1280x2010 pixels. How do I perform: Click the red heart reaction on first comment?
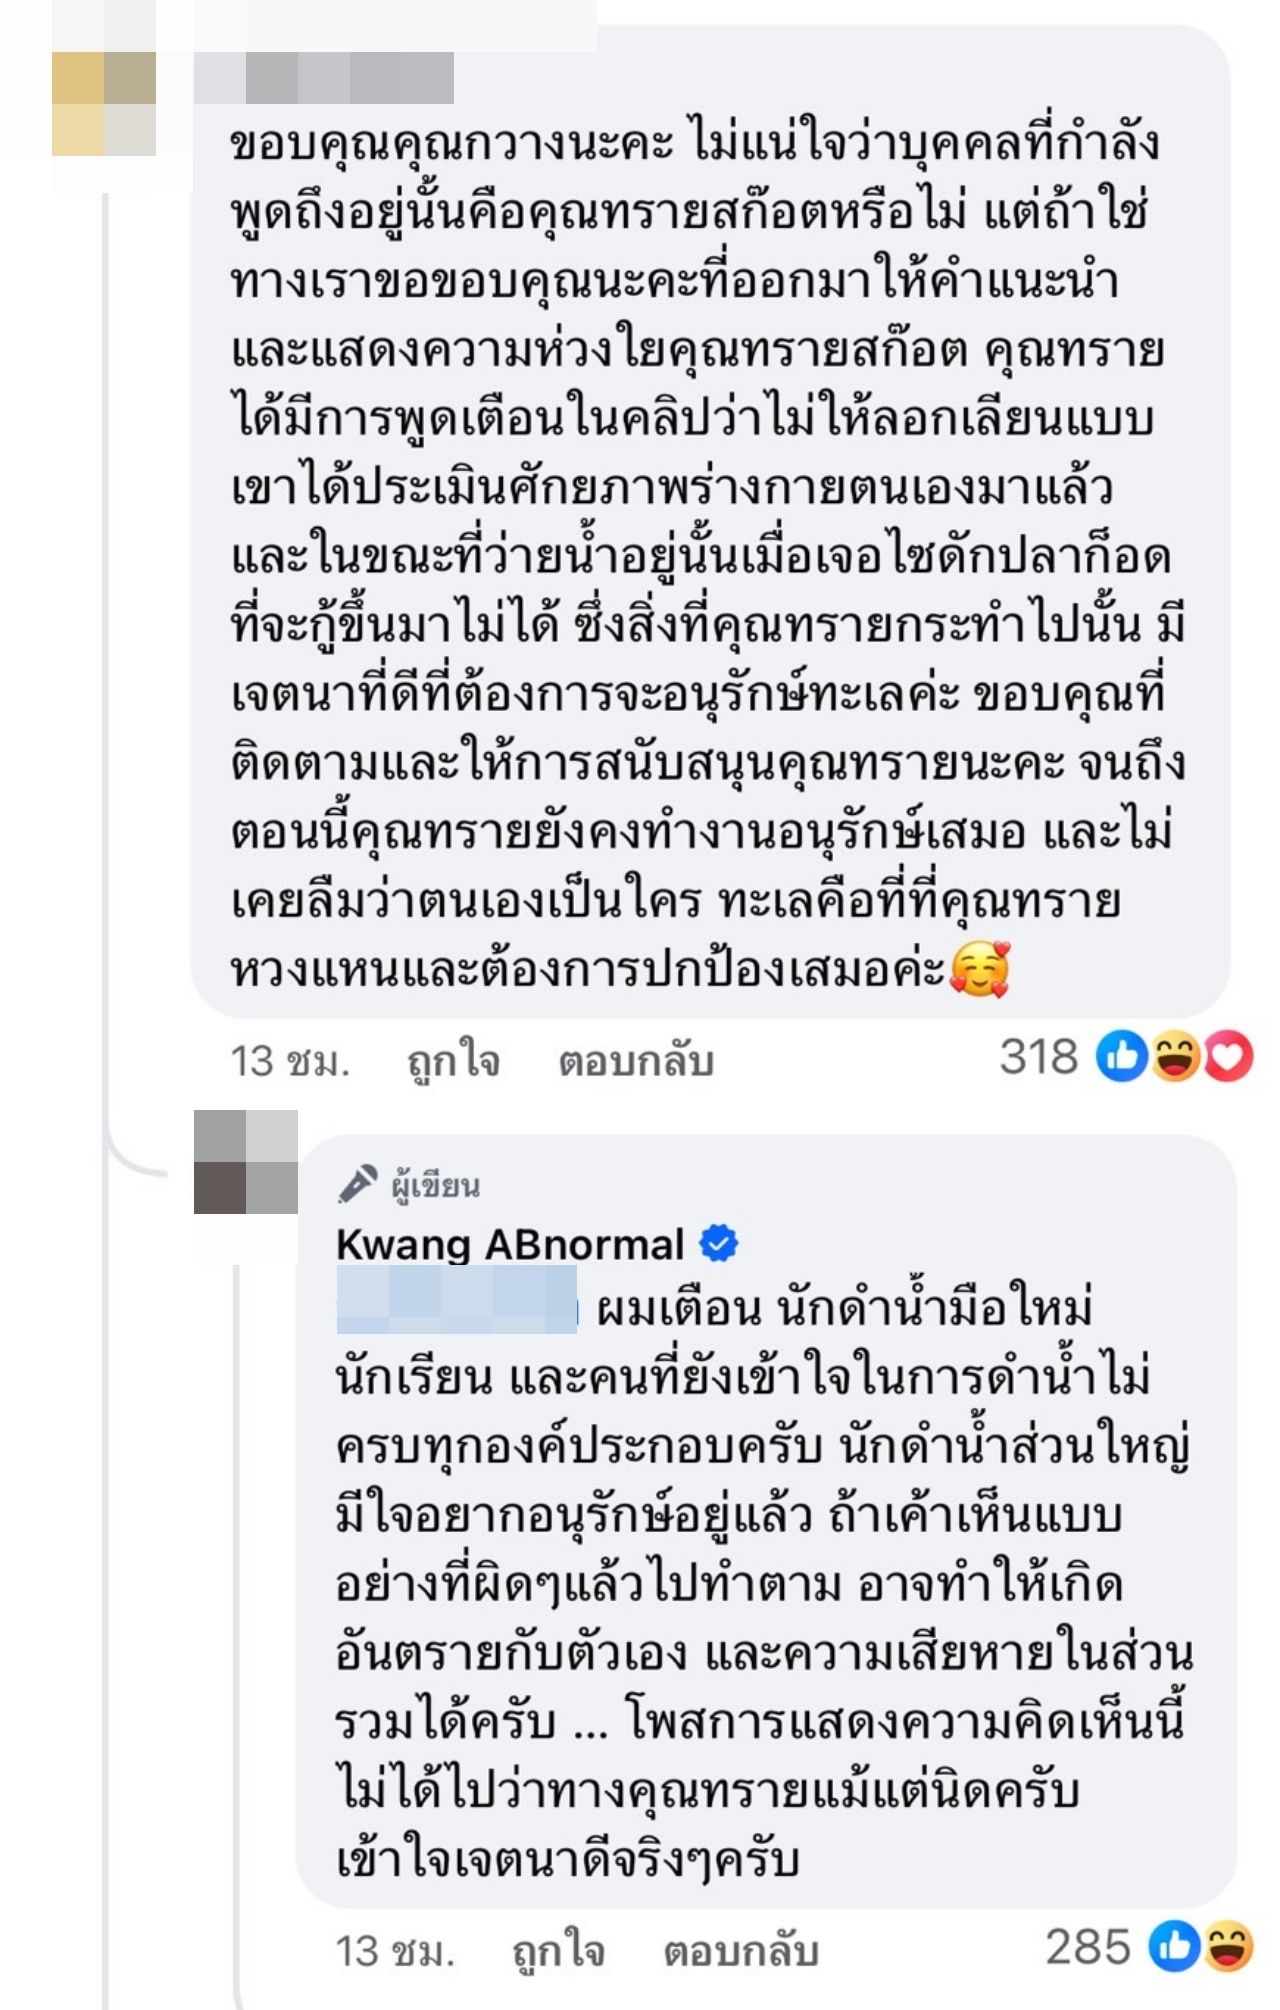coord(1229,1057)
